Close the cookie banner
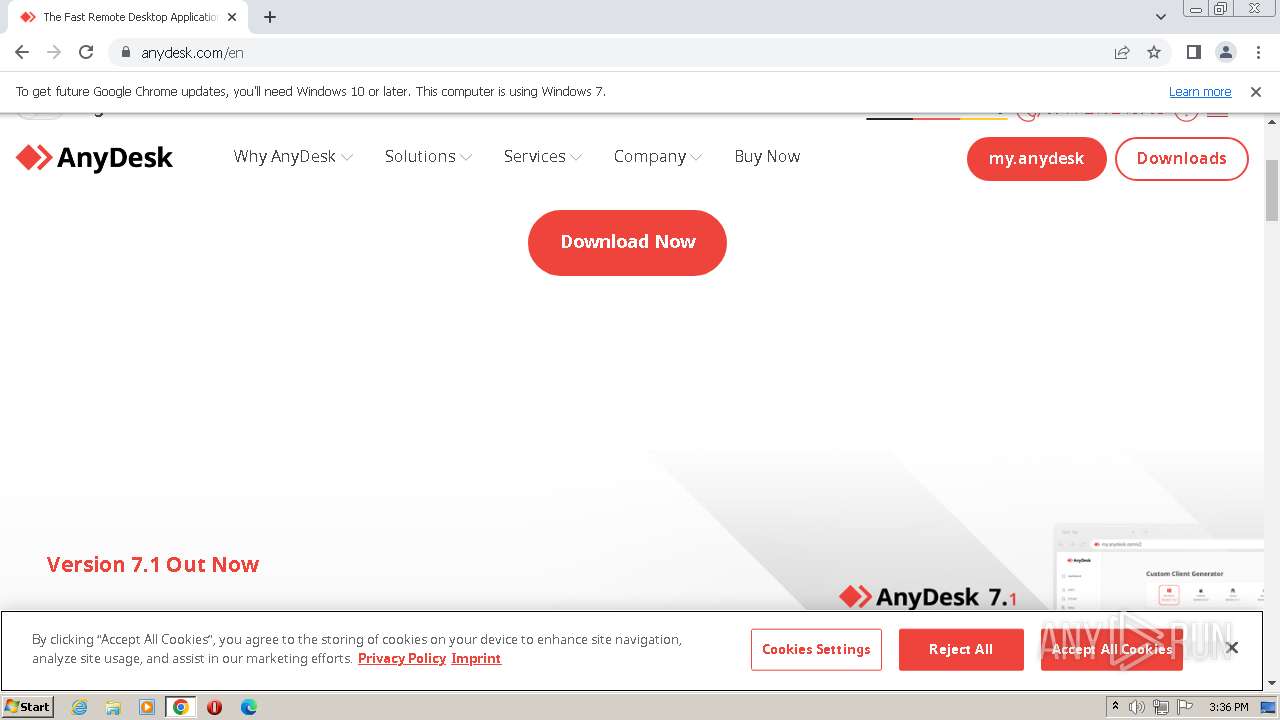This screenshot has width=1280, height=720. [x=1232, y=648]
